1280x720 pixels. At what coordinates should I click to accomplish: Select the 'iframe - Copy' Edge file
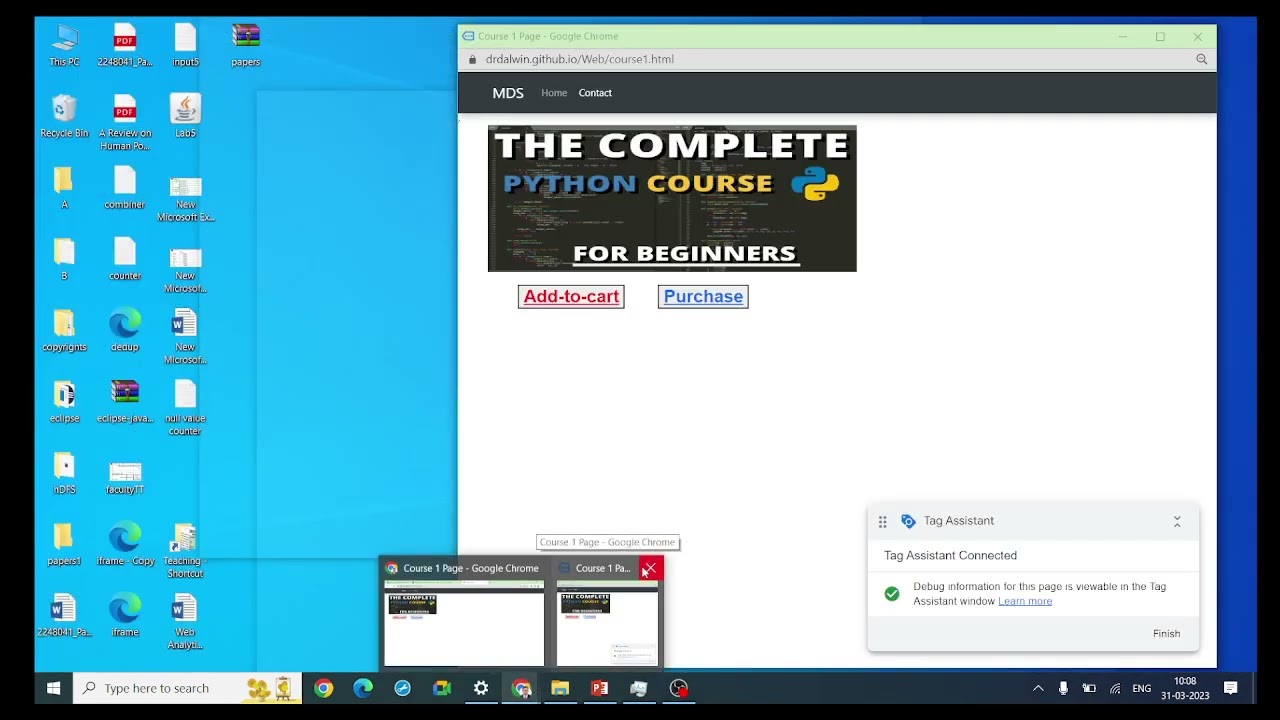click(x=125, y=545)
